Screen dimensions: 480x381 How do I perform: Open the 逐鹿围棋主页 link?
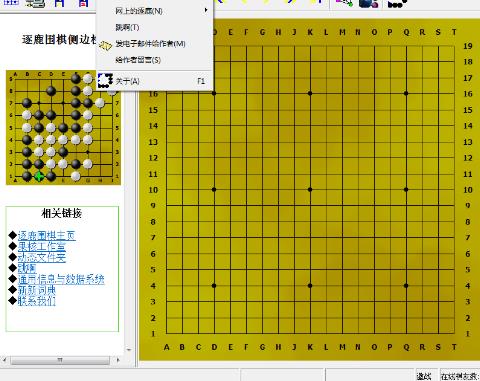click(x=47, y=235)
